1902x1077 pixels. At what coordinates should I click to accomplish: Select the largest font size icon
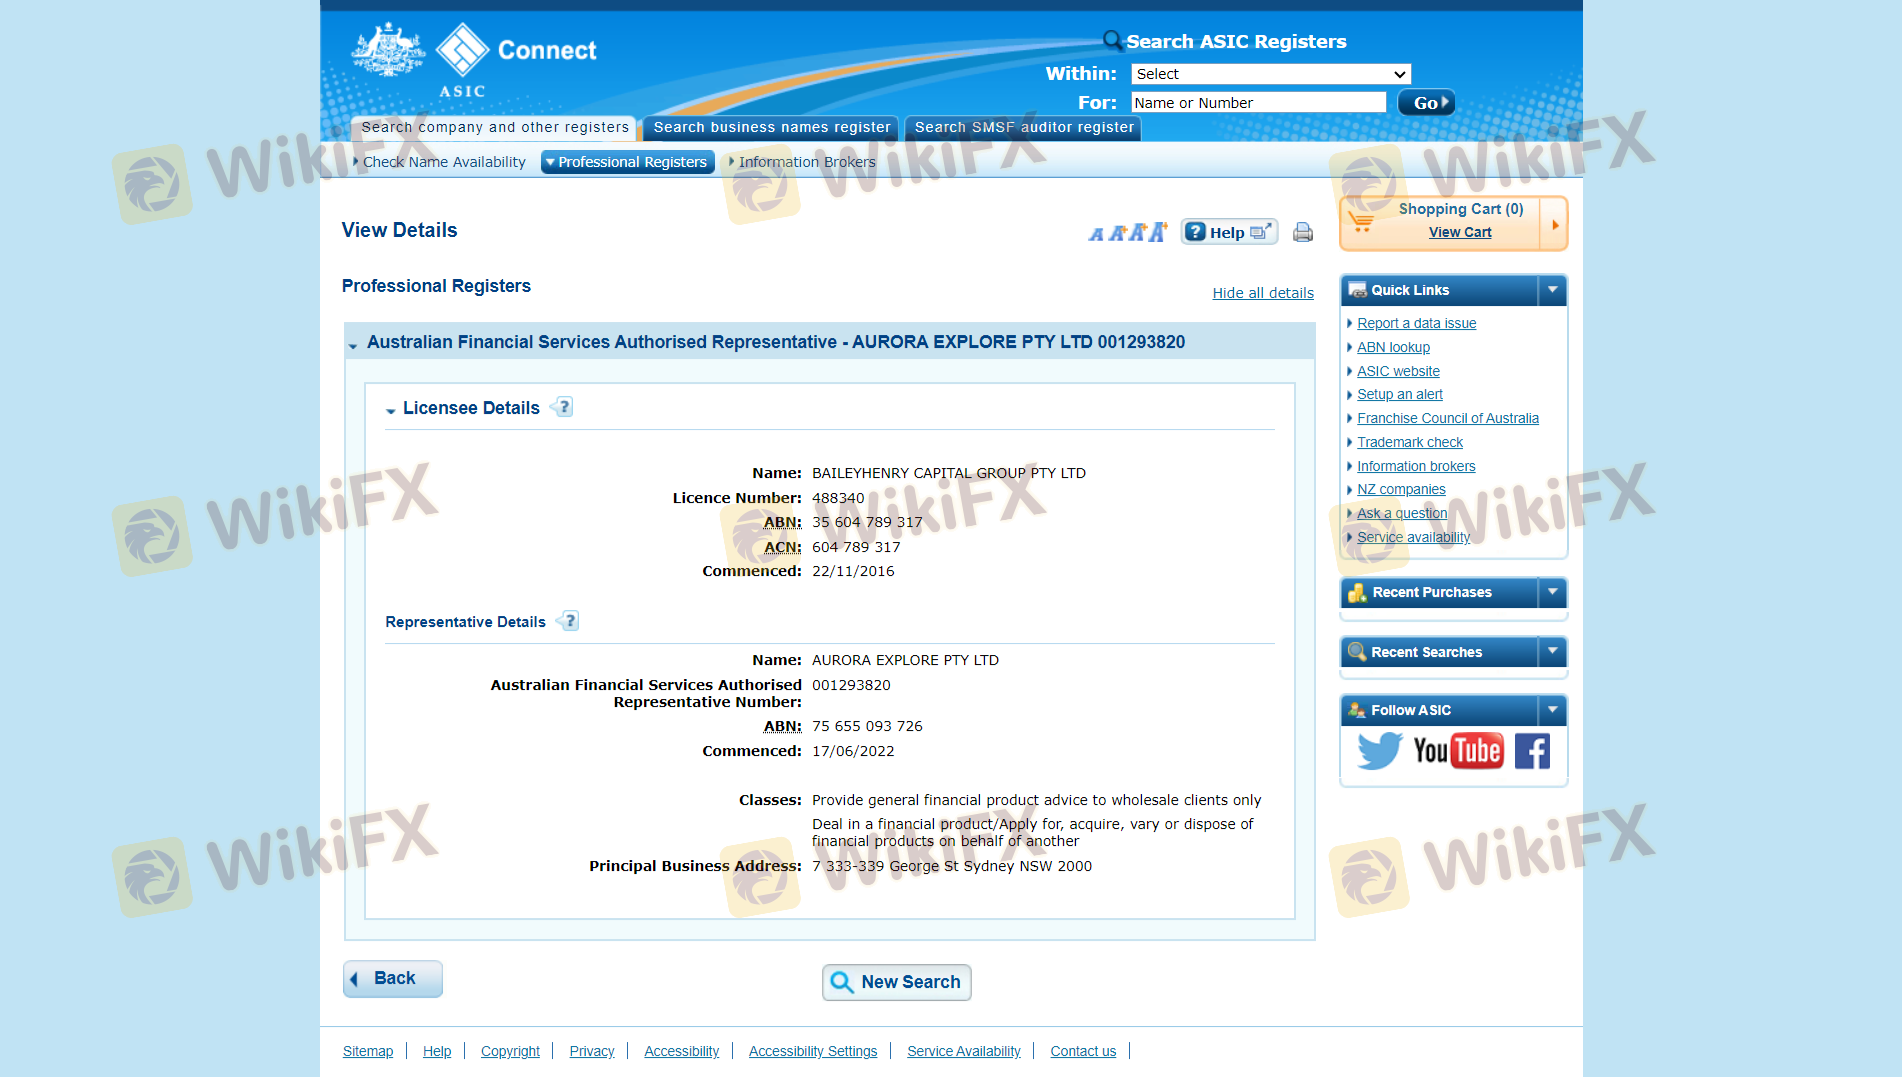pyautogui.click(x=1158, y=232)
